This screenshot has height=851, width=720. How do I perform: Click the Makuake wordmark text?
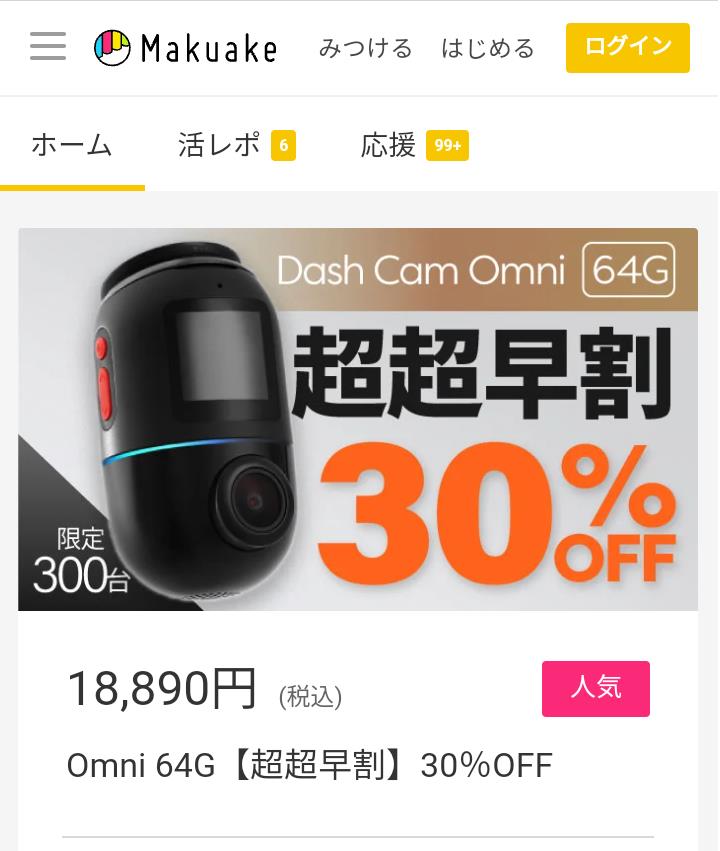click(209, 48)
